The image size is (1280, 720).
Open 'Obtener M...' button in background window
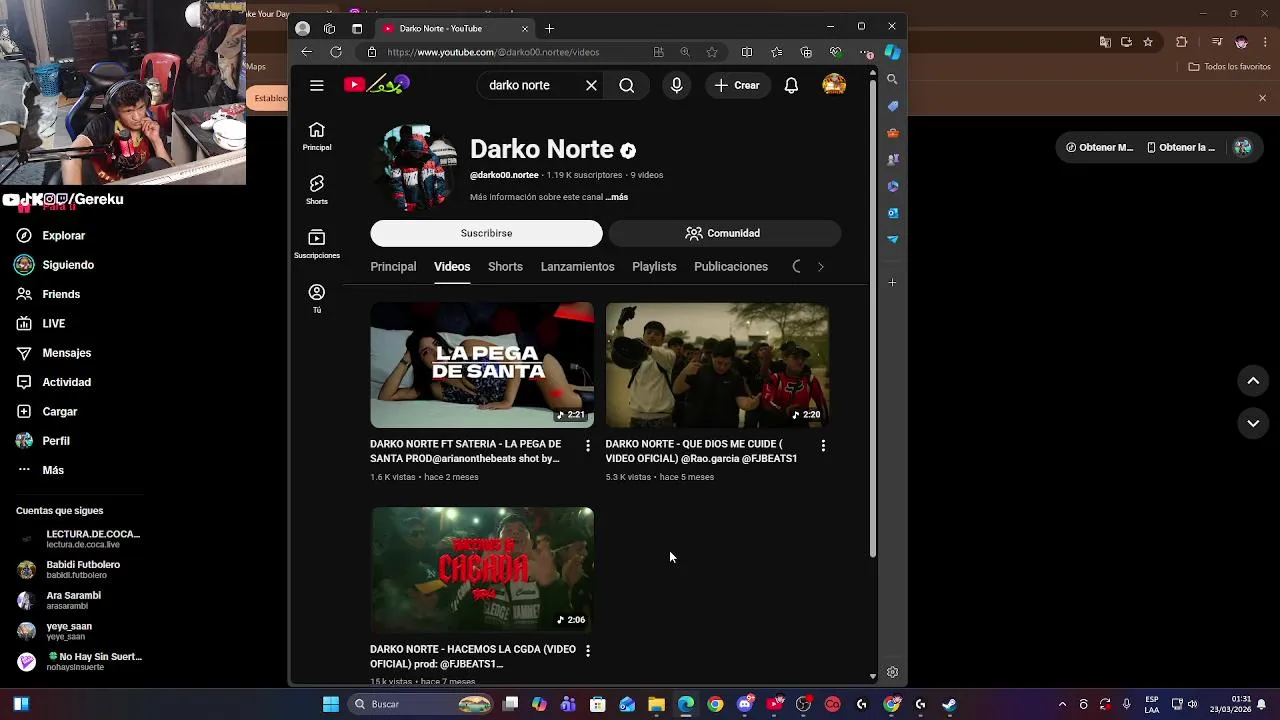[x=1099, y=147]
